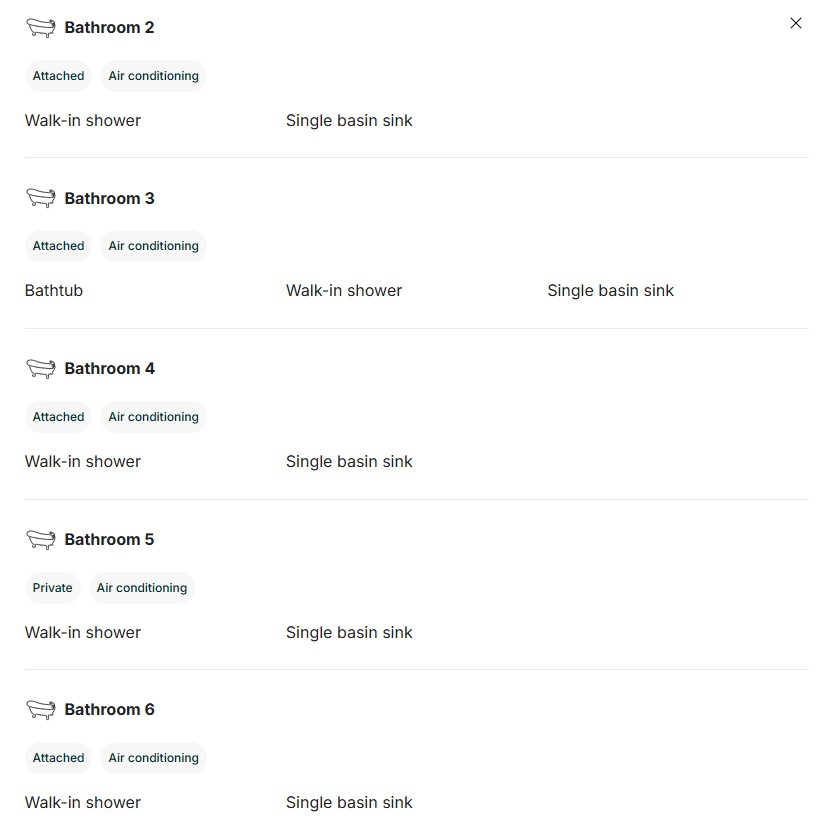Select Air conditioning tag under Bathroom 2
The image size is (837, 824).
(153, 76)
